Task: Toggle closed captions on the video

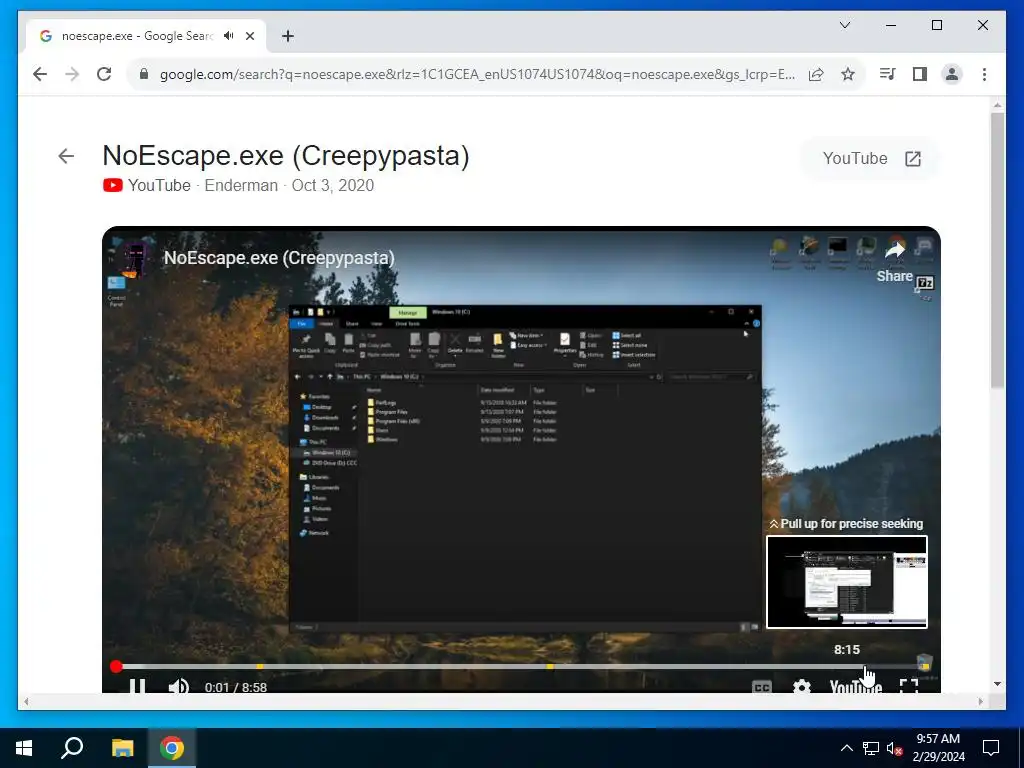Action: (x=762, y=686)
